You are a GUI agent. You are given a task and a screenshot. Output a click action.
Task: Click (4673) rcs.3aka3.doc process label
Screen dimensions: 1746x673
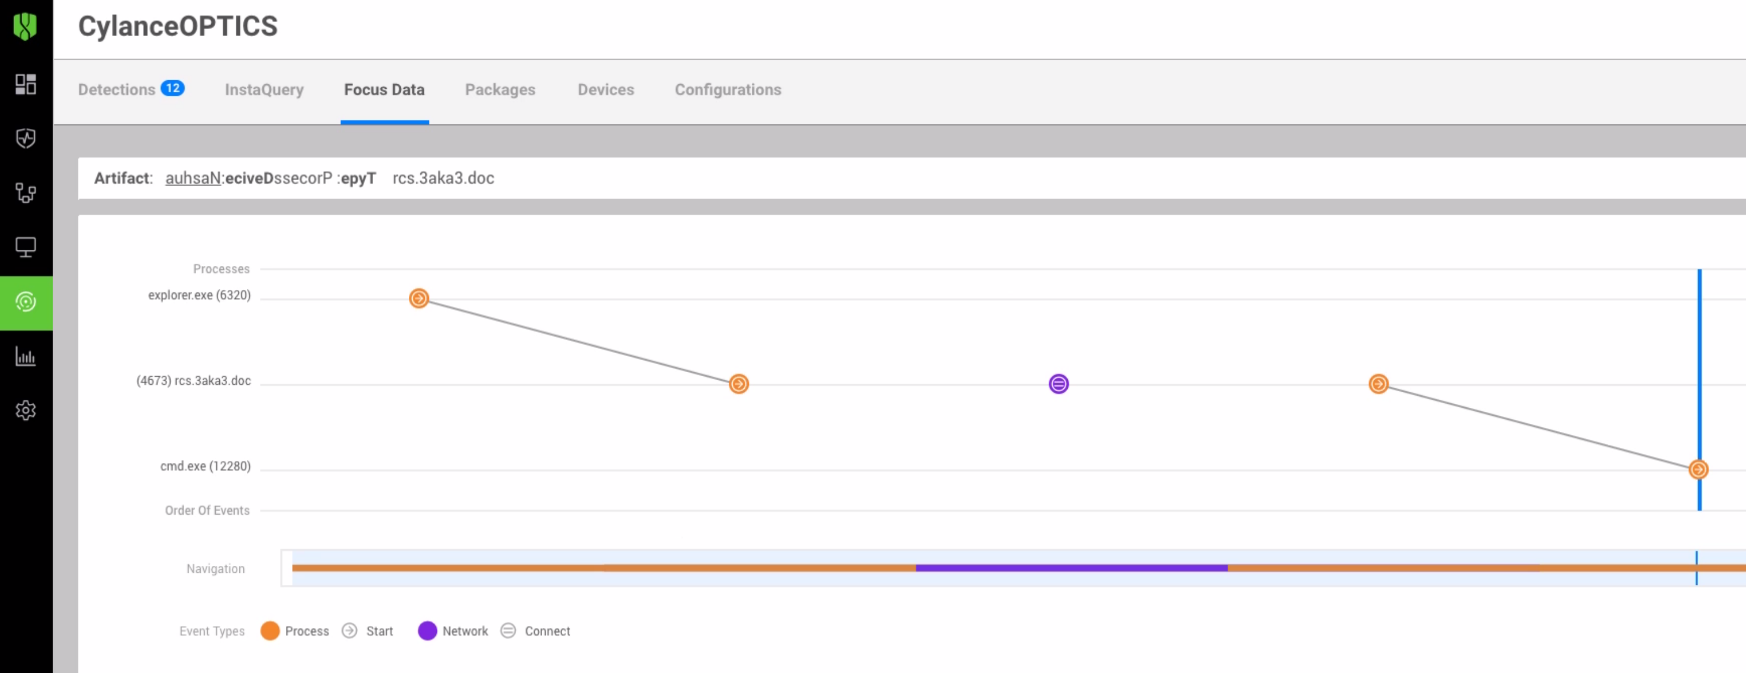point(193,381)
